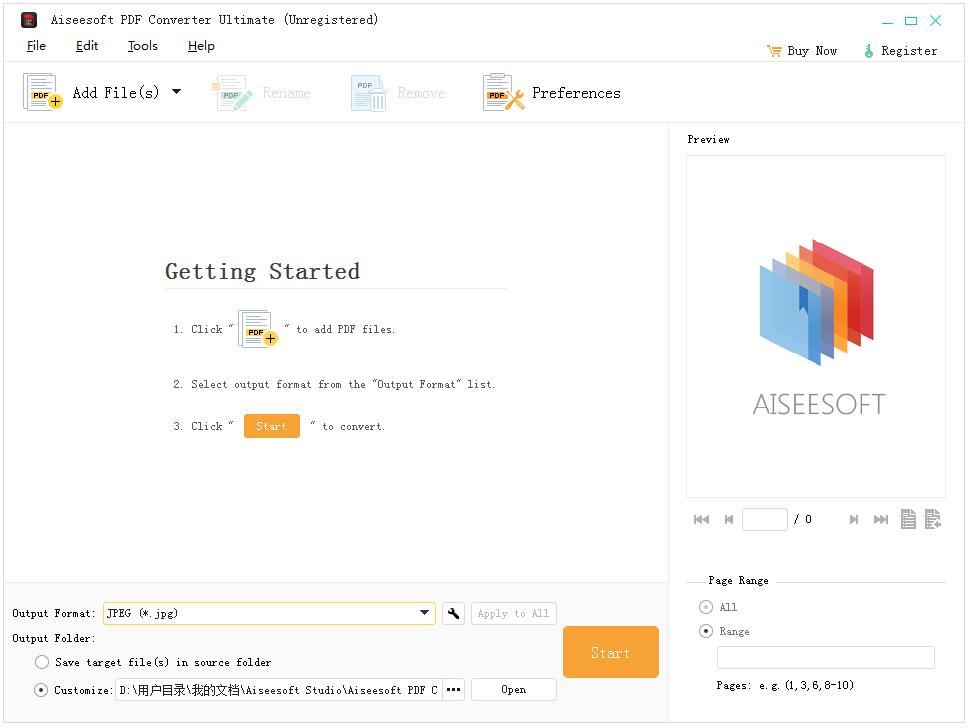Image resolution: width=969 pixels, height=728 pixels.
Task: Click the page view icon beside preview navigation
Action: pyautogui.click(x=908, y=519)
